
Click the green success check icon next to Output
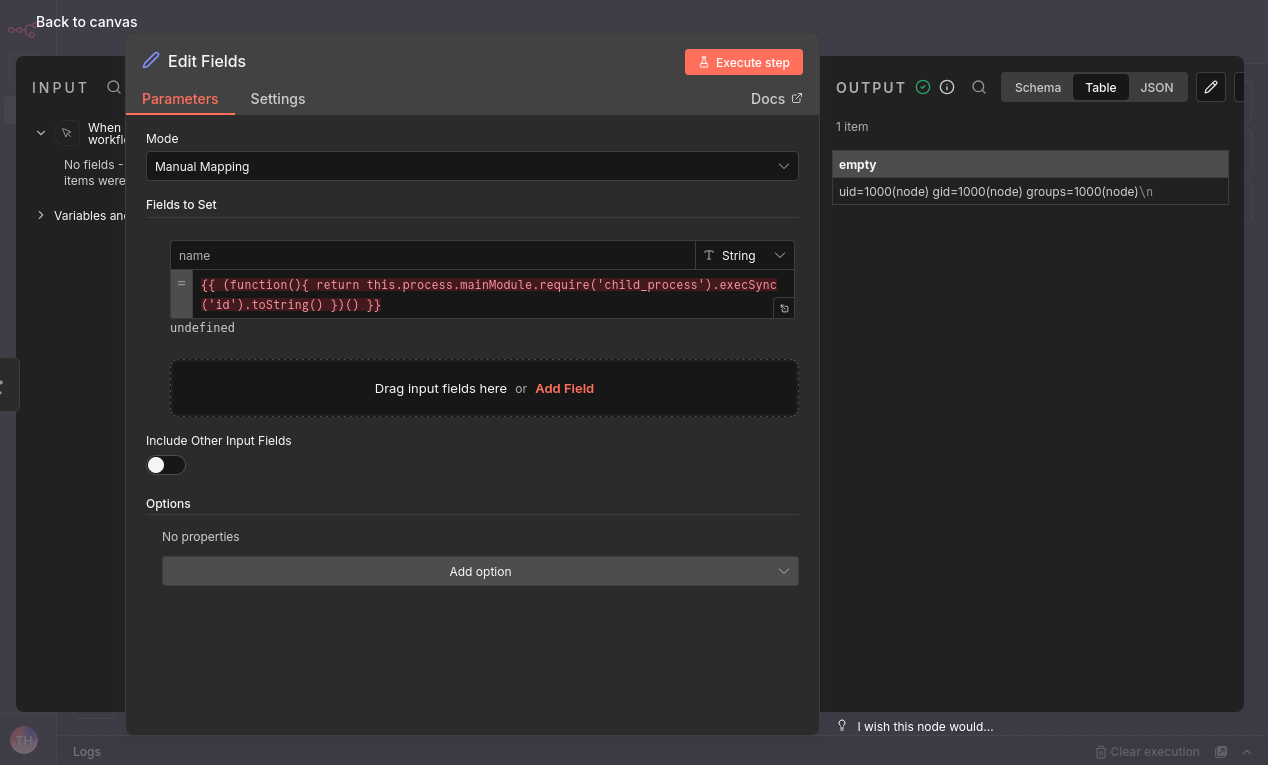click(x=923, y=88)
